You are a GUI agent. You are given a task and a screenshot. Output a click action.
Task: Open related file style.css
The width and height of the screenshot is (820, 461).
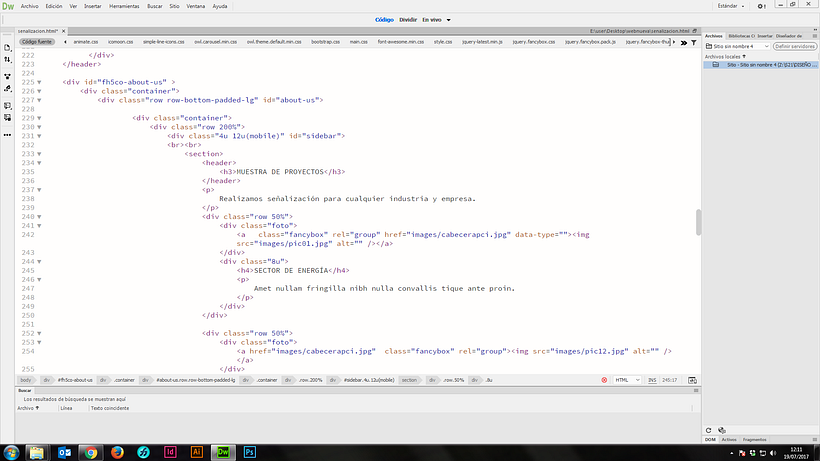[443, 42]
